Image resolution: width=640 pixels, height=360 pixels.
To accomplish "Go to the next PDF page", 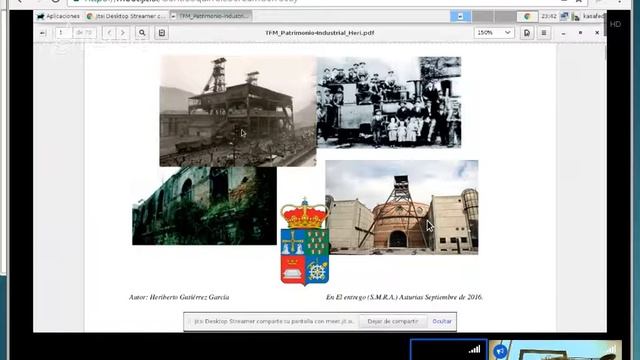I will pos(123,33).
